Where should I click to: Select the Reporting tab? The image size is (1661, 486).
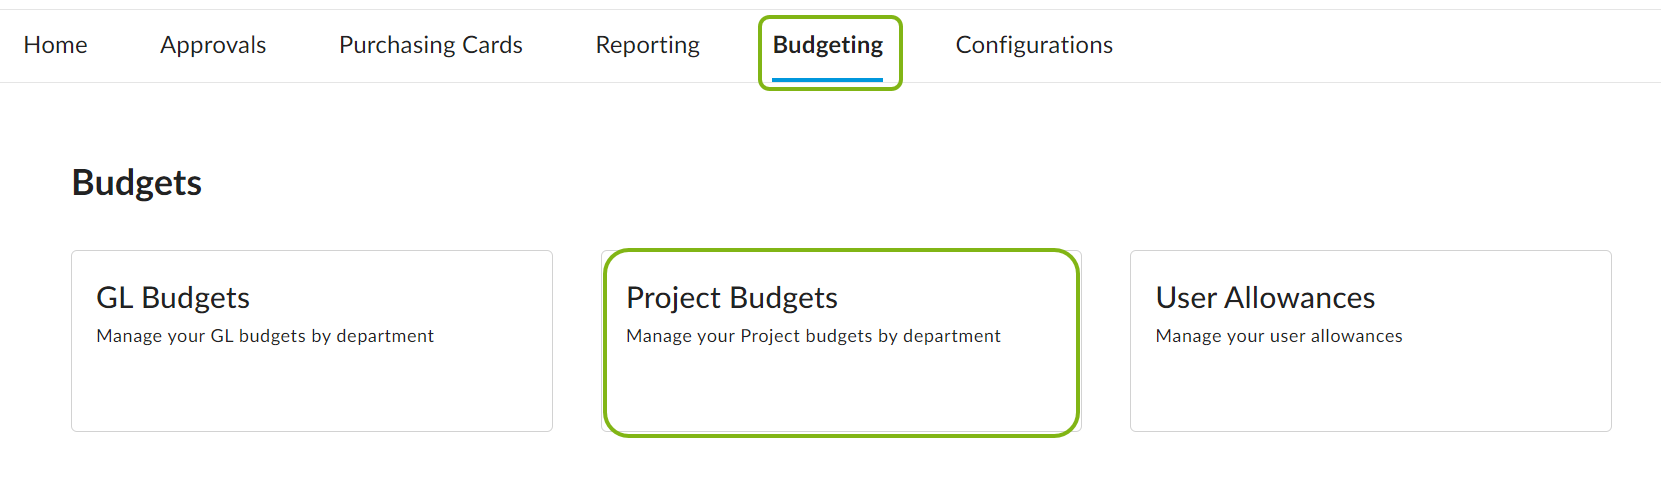(647, 45)
